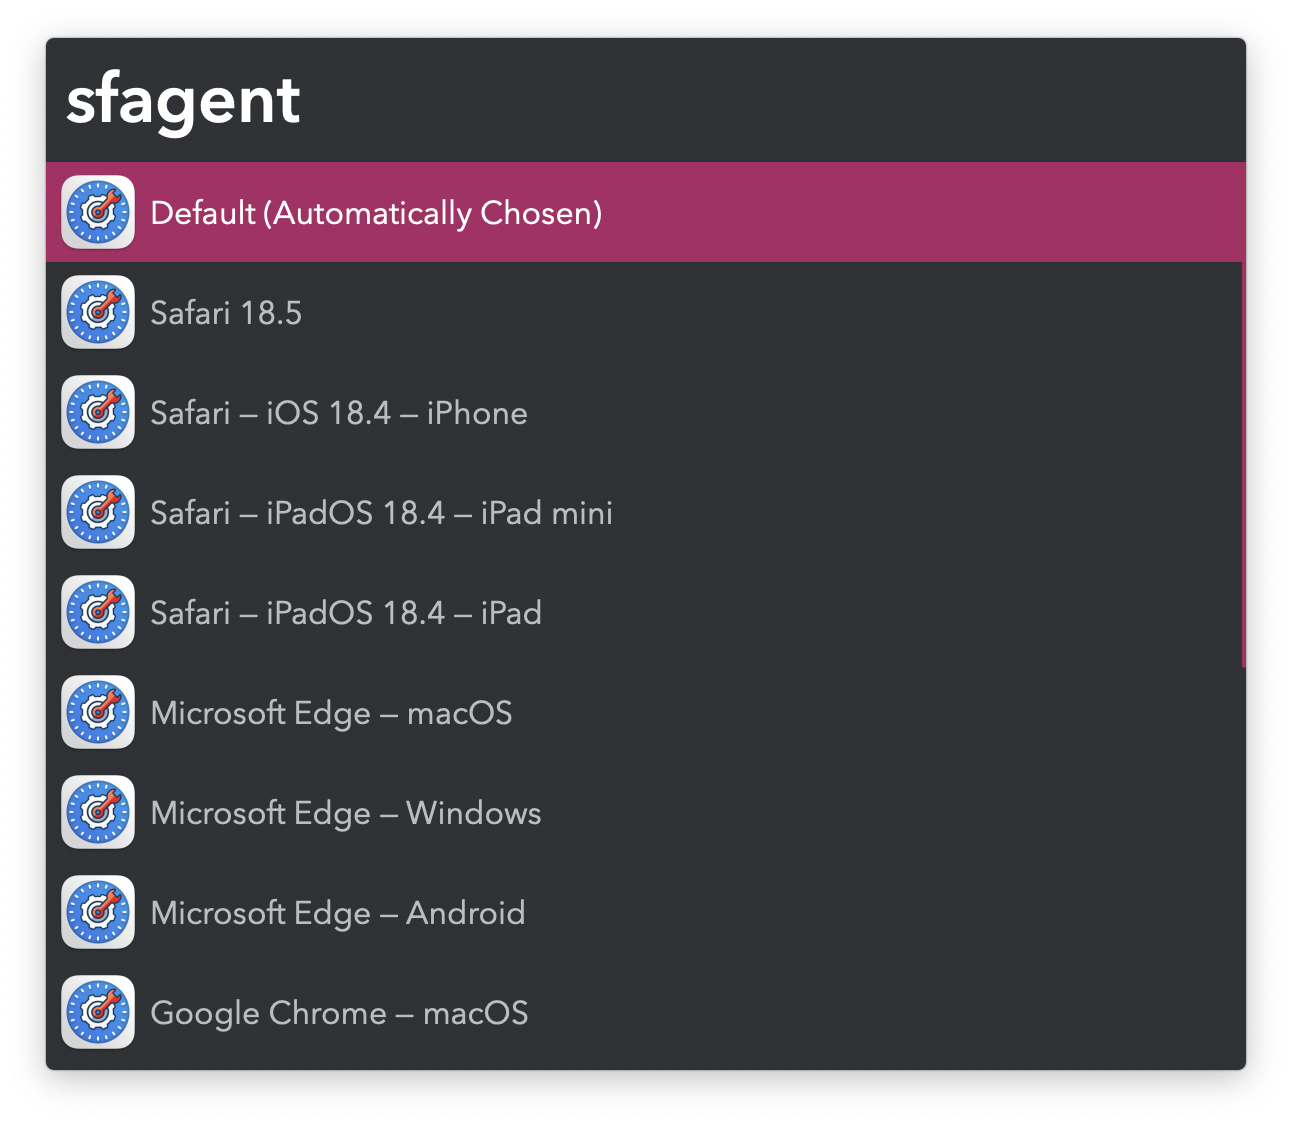Click icon beside Safari iOS 18.4 iPhone
This screenshot has width=1292, height=1124.
tap(98, 412)
